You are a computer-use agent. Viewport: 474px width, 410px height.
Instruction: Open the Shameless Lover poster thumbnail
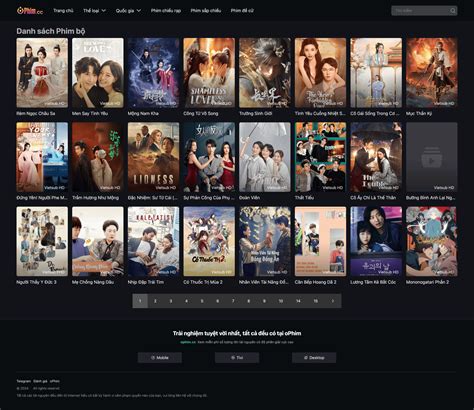pyautogui.click(x=209, y=73)
